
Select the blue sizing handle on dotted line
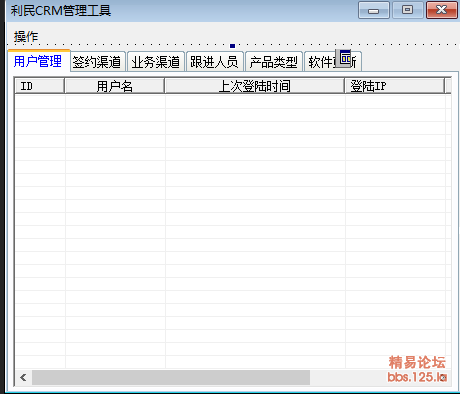(232, 46)
